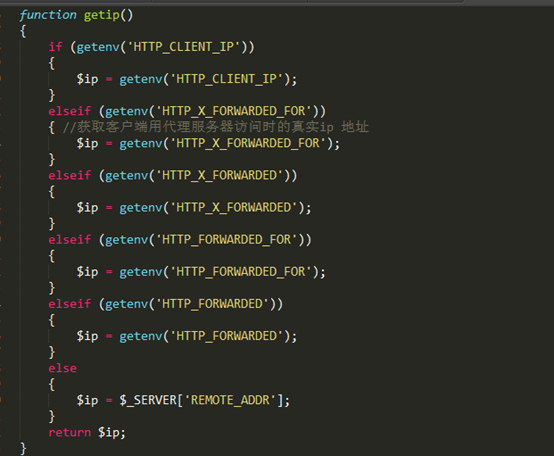Click $ip in the 'HTTP_FORWARDED' assignment line
The height and width of the screenshot is (456, 554).
87,336
